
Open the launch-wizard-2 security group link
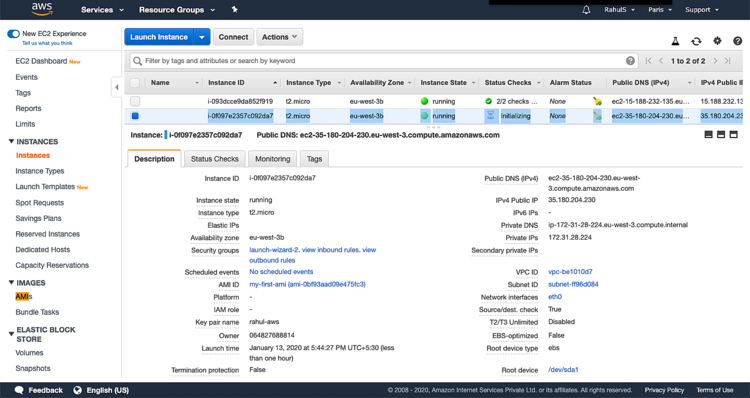point(274,250)
